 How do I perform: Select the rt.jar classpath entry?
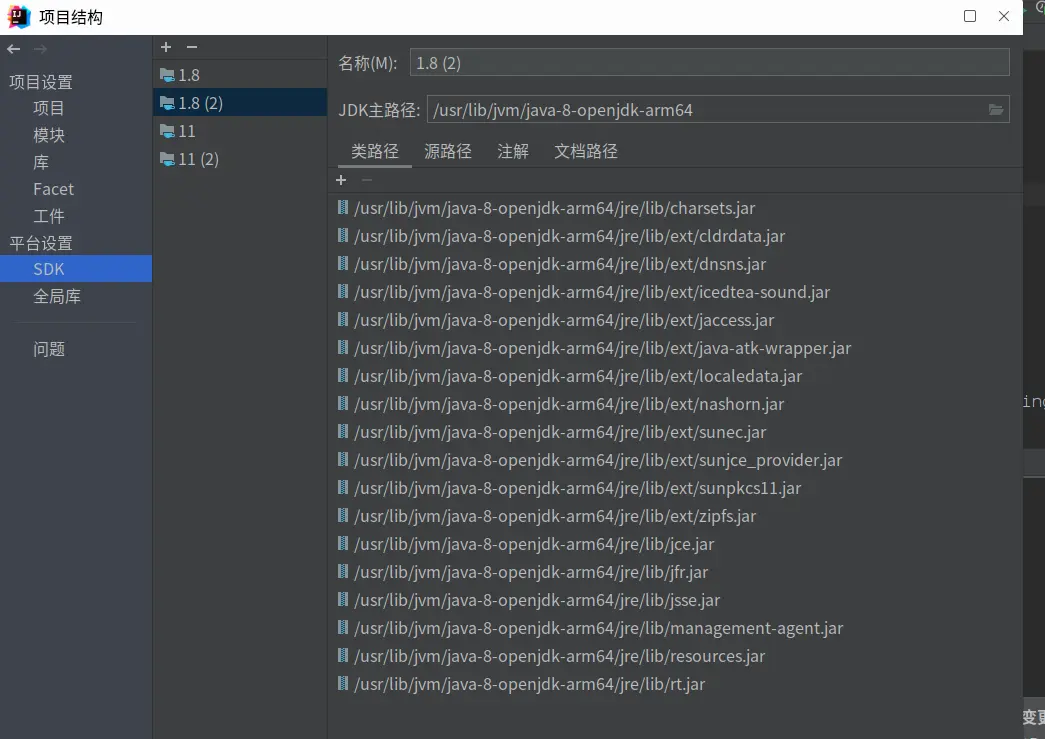[676, 684]
